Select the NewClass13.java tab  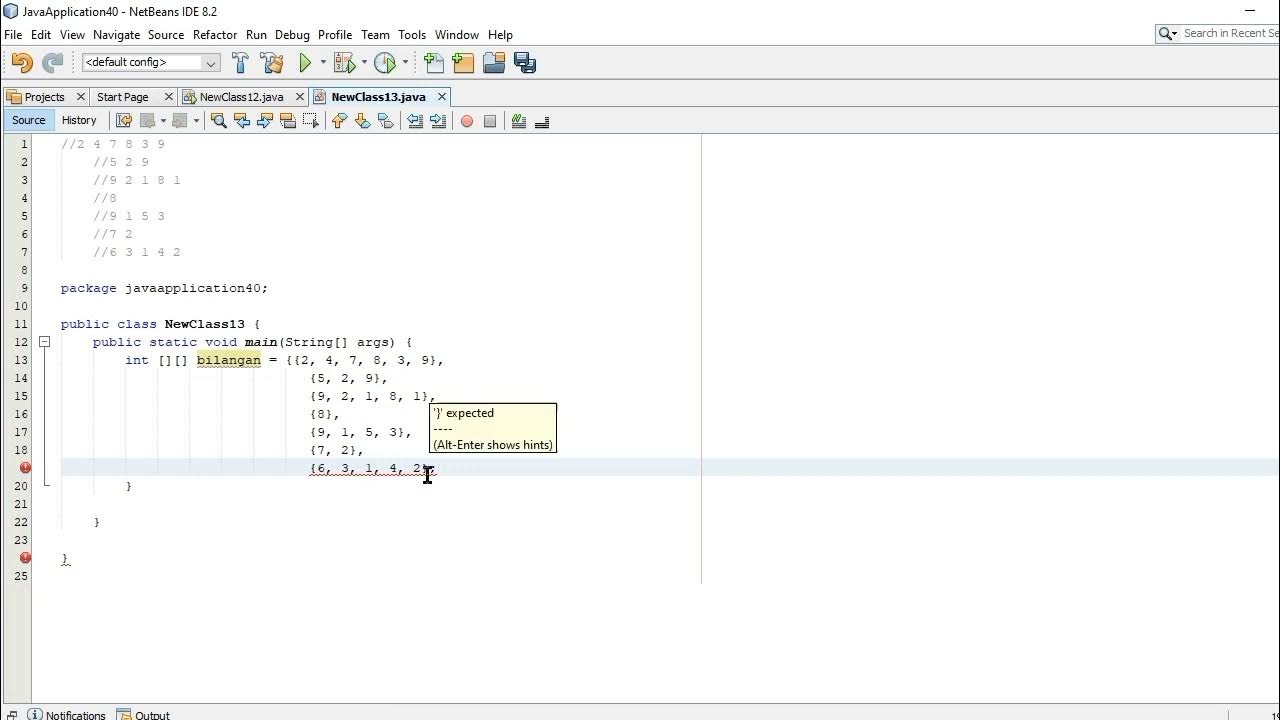pyautogui.click(x=378, y=97)
